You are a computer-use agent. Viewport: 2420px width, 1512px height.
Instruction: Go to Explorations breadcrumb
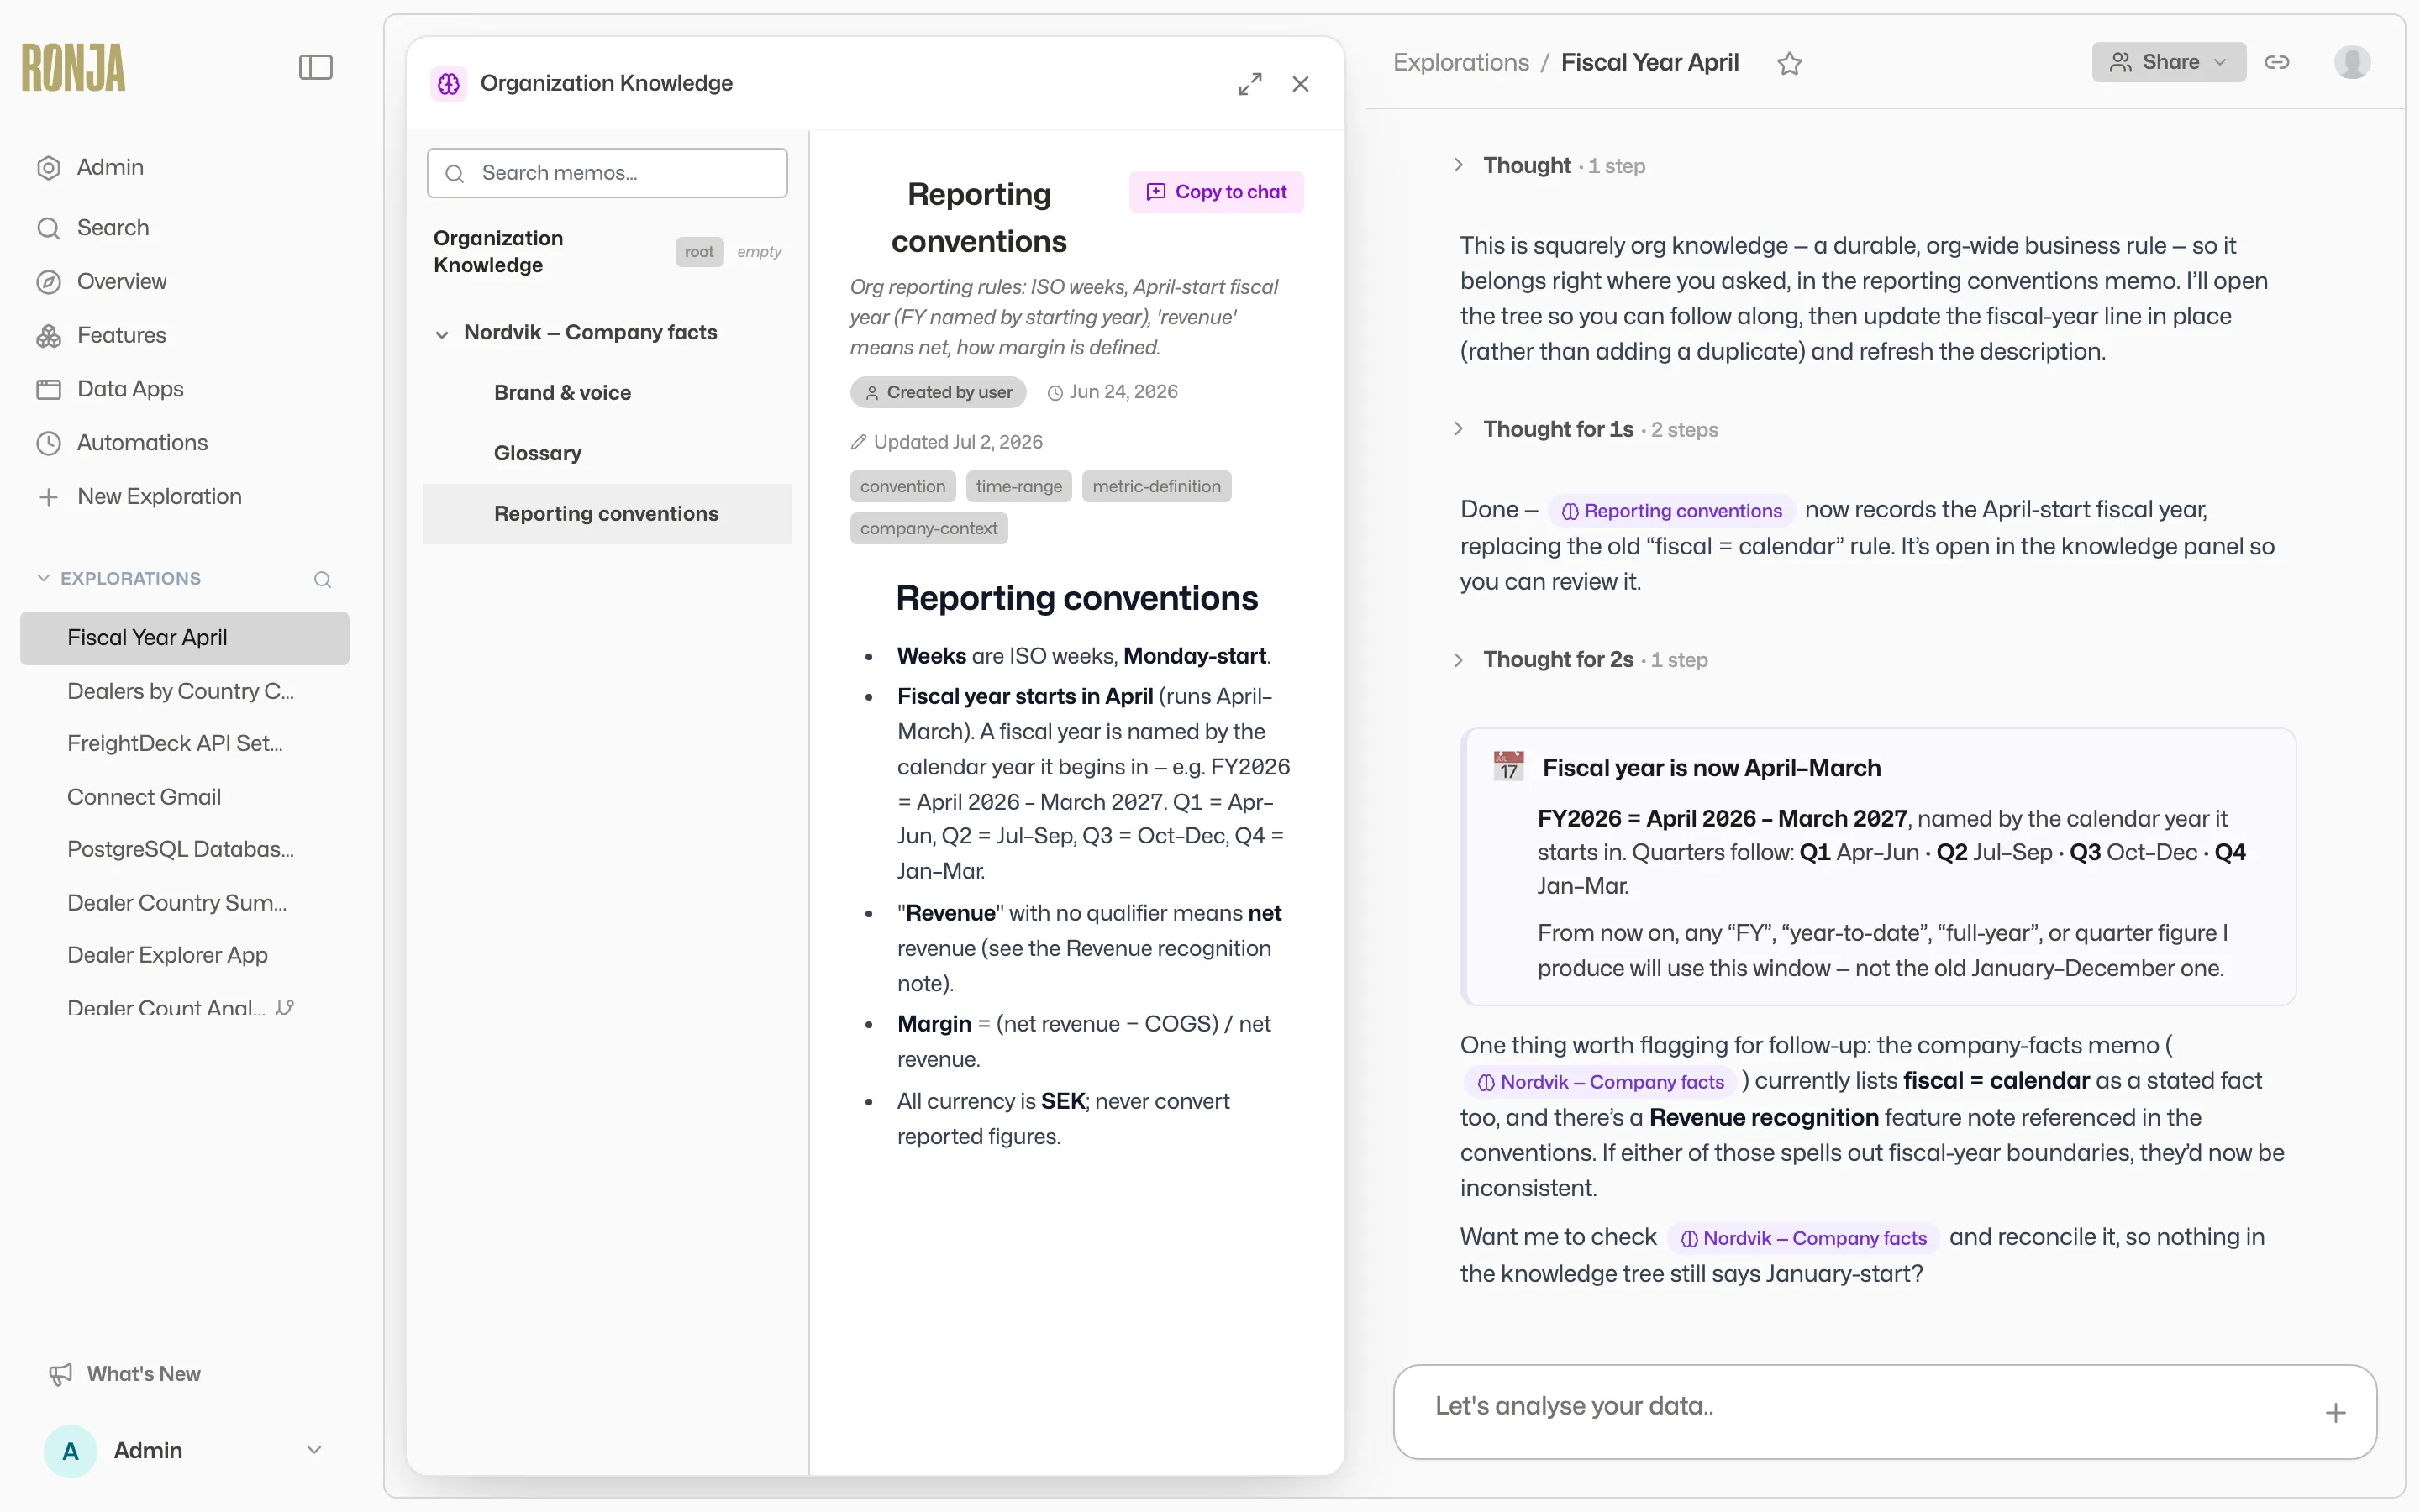[x=1461, y=62]
